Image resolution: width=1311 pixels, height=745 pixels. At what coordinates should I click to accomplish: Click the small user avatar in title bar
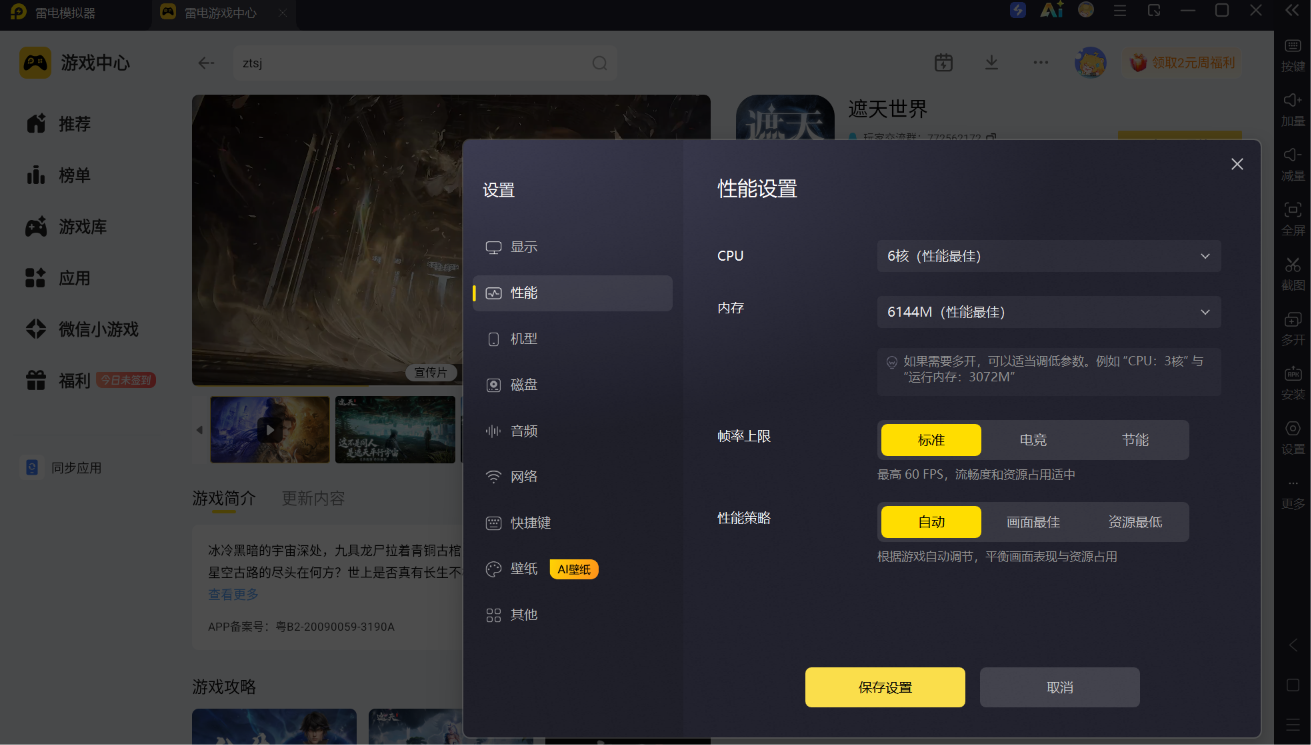click(x=1086, y=10)
